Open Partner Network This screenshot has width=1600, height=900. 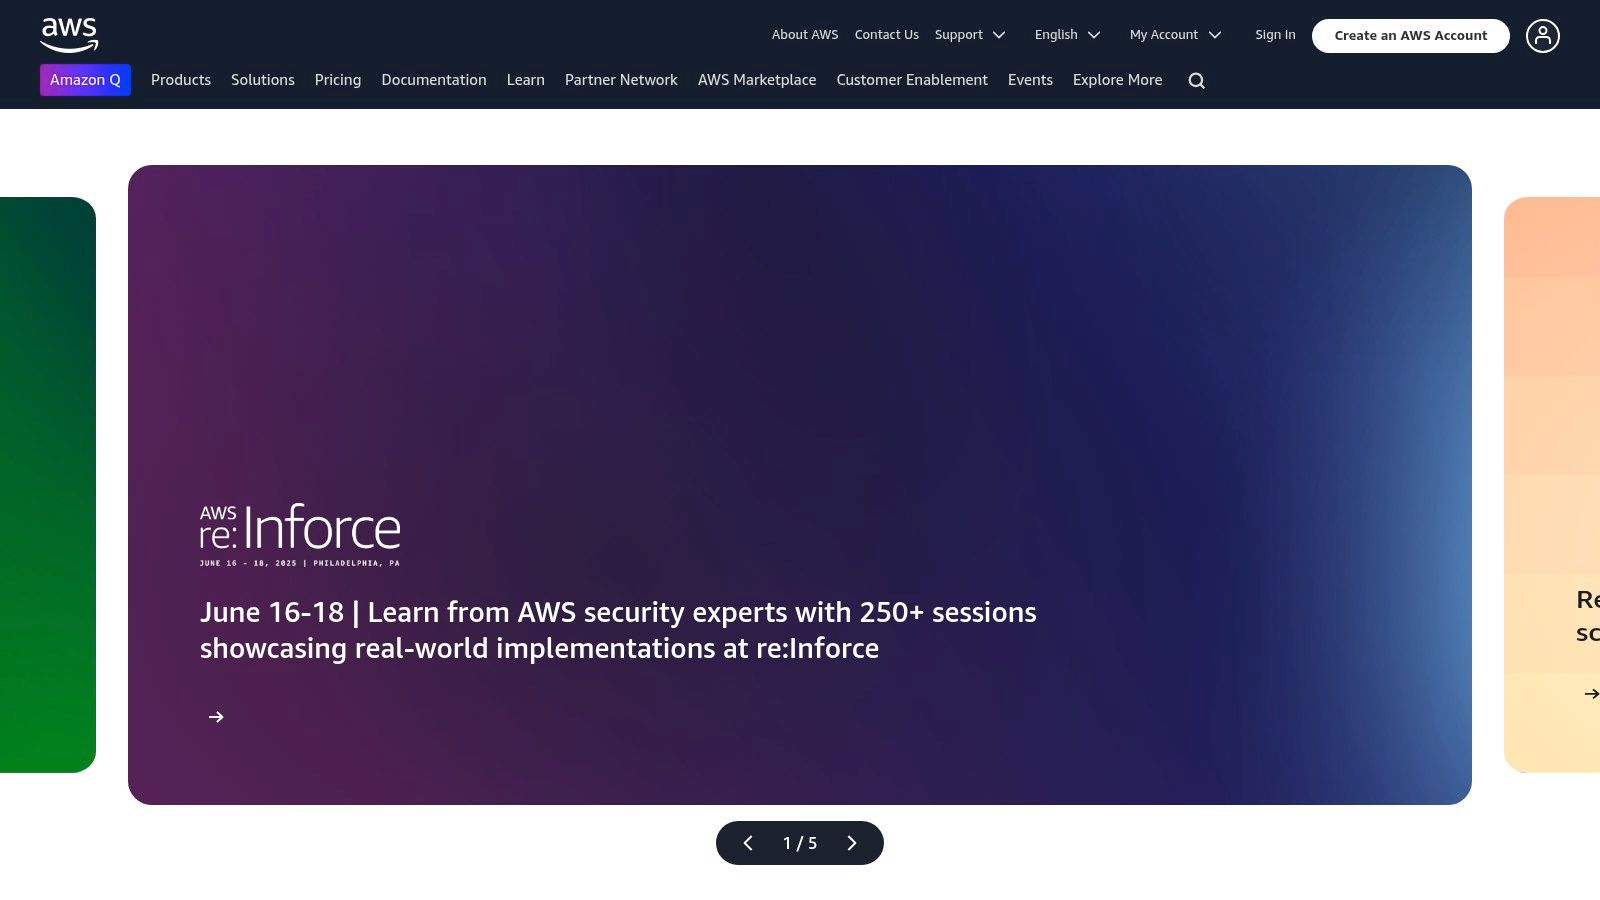point(621,80)
